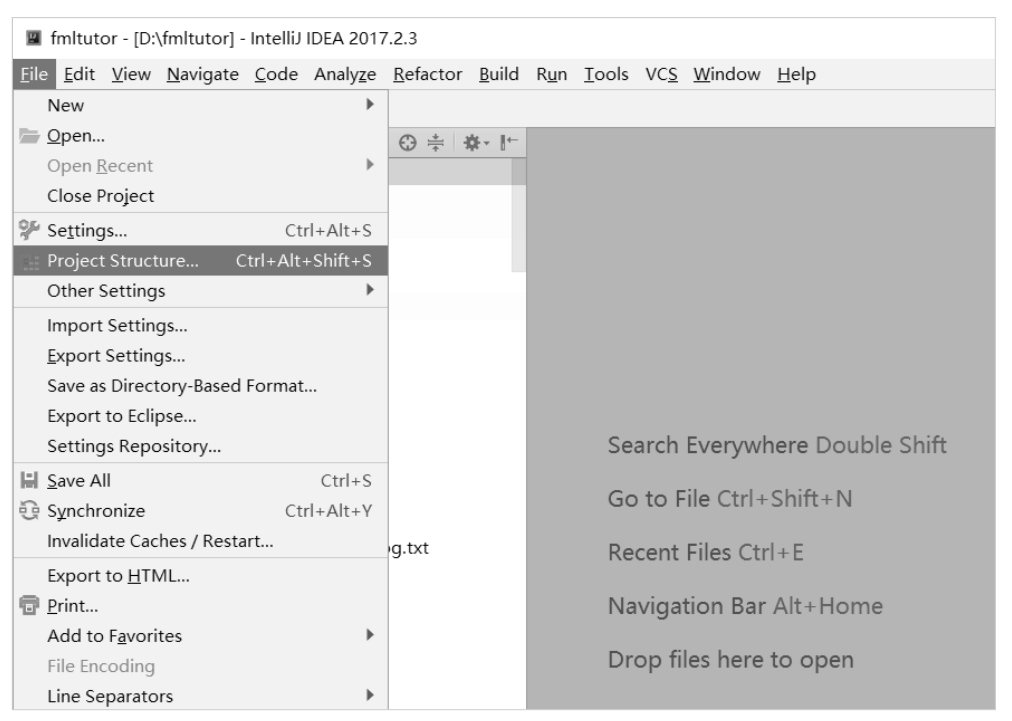Click Export to Eclipse menu item
Image resolution: width=1012 pixels, height=721 pixels.
click(x=122, y=416)
